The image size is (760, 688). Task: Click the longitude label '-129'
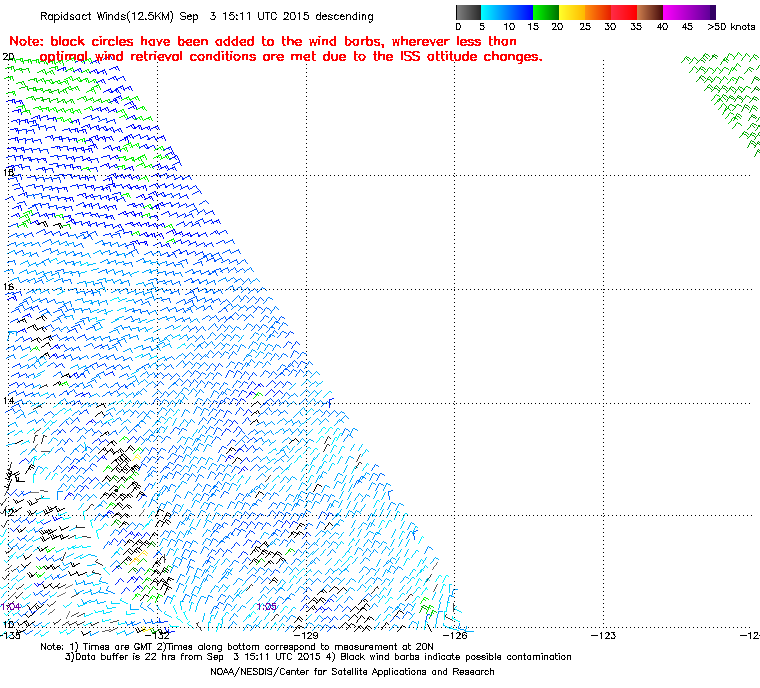(306, 635)
